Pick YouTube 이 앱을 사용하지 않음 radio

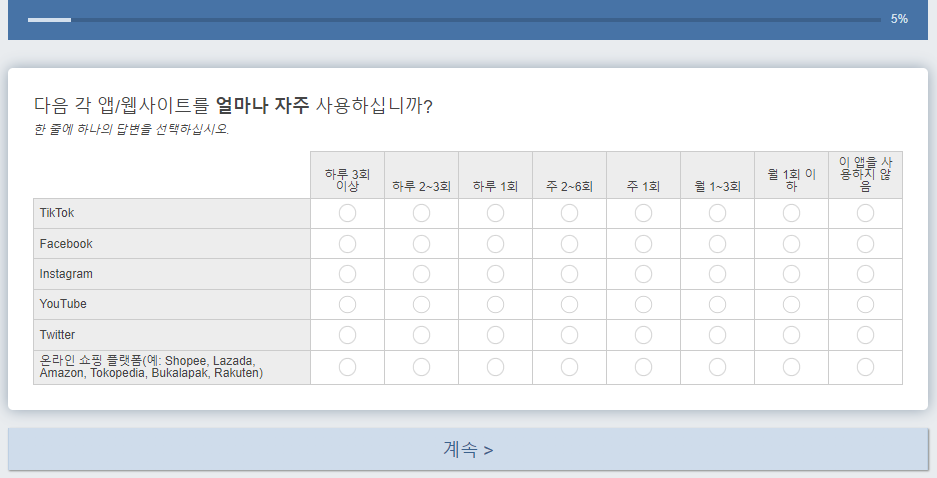point(866,305)
